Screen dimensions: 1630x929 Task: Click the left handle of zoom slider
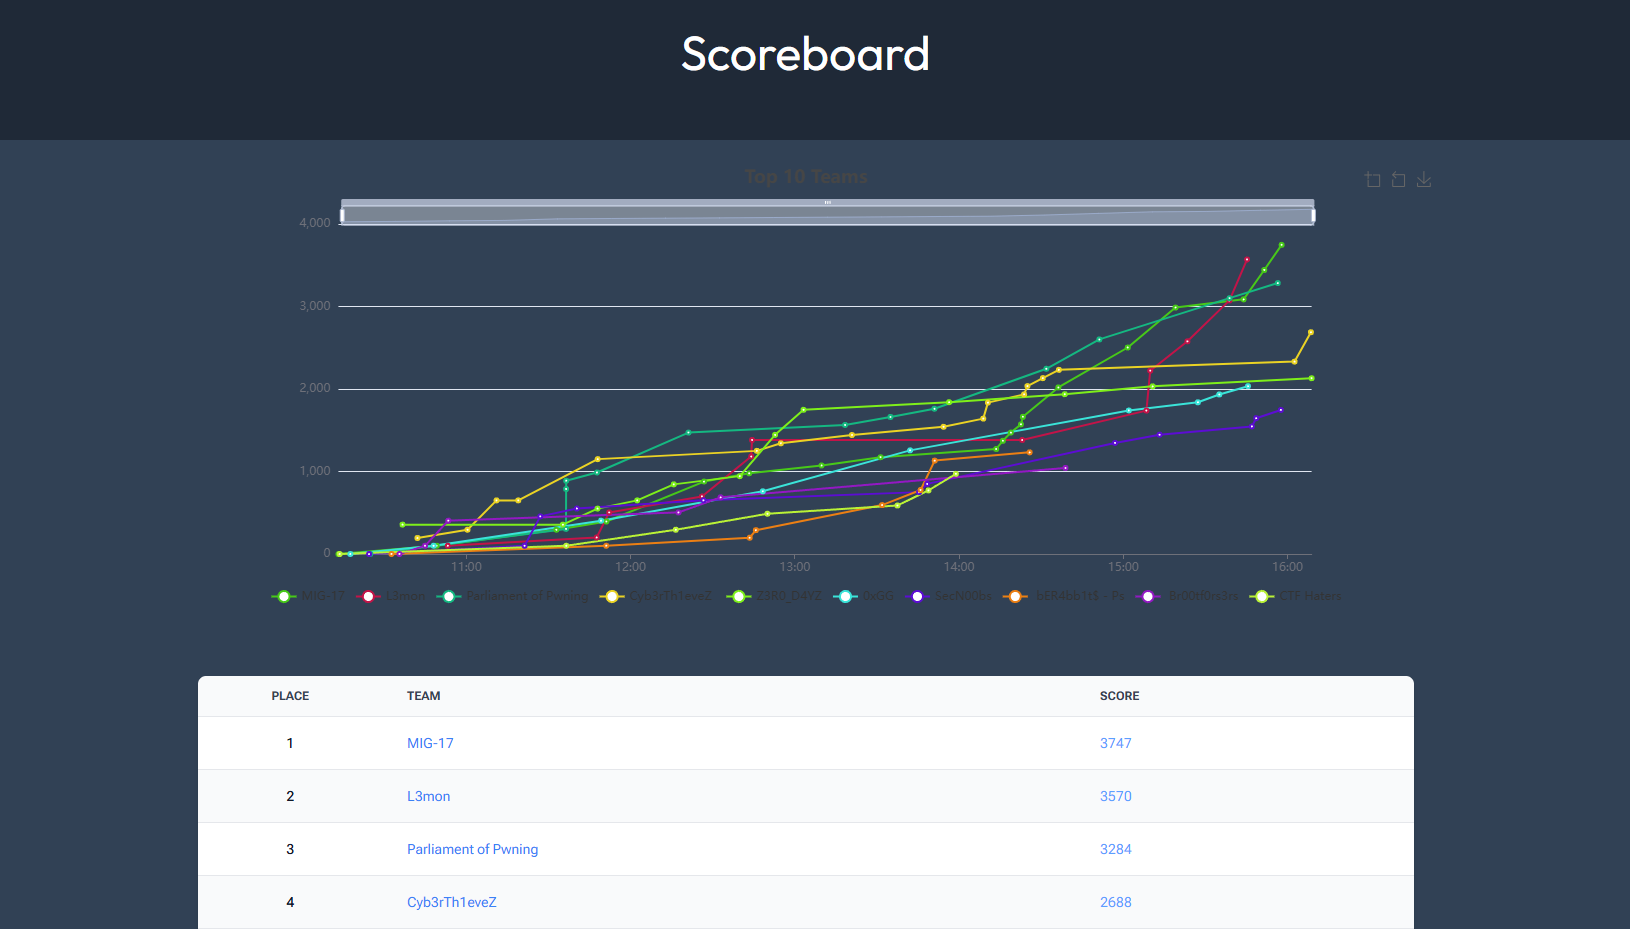[342, 215]
